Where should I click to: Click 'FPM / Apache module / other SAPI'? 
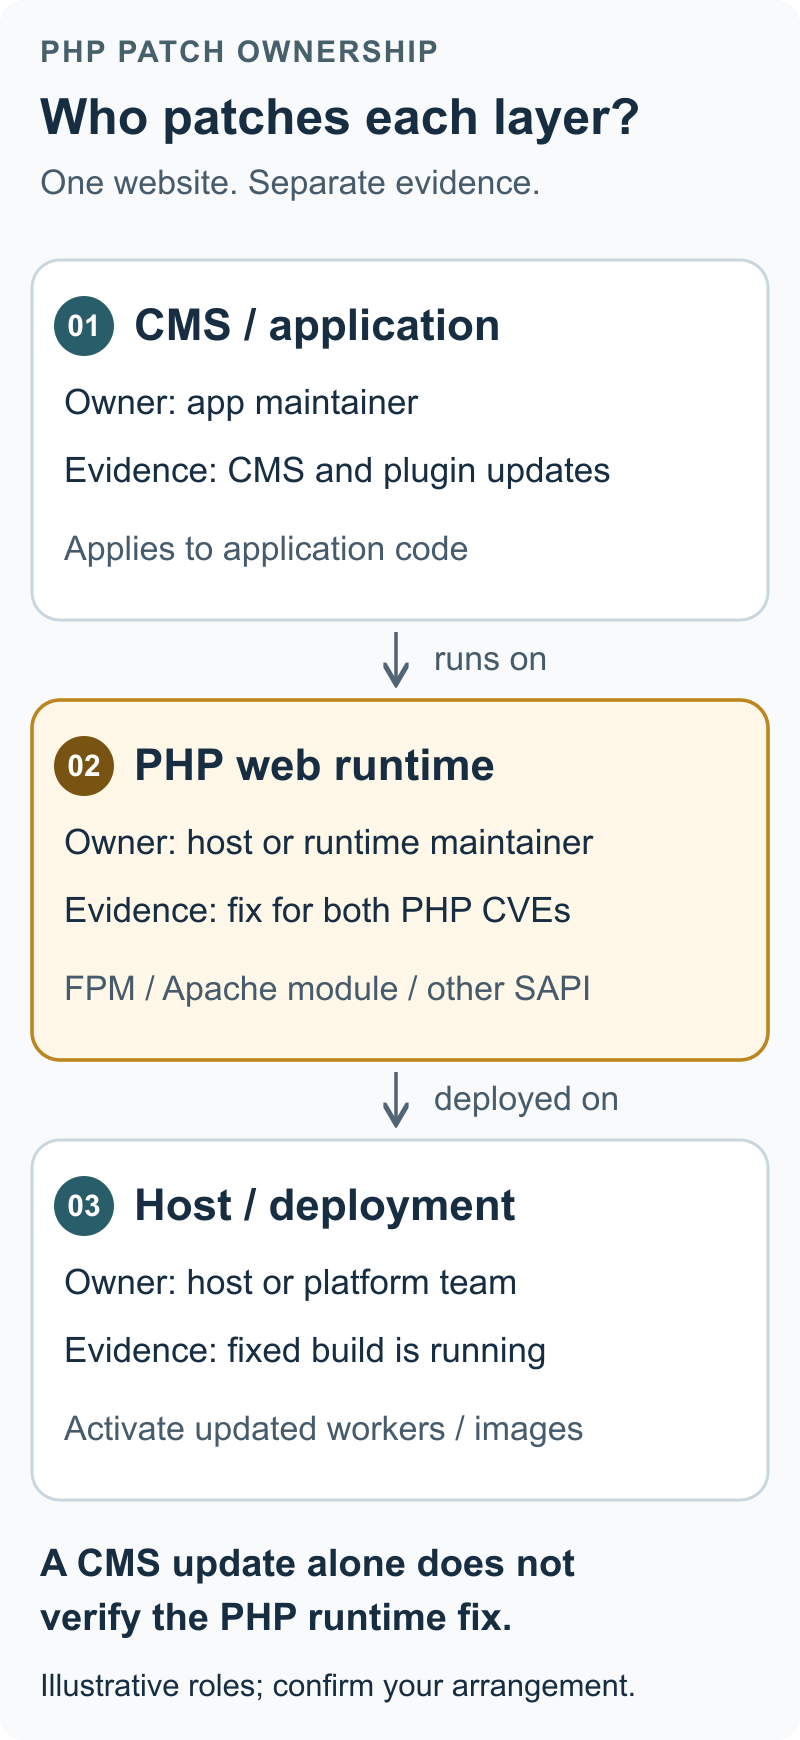pyautogui.click(x=327, y=989)
